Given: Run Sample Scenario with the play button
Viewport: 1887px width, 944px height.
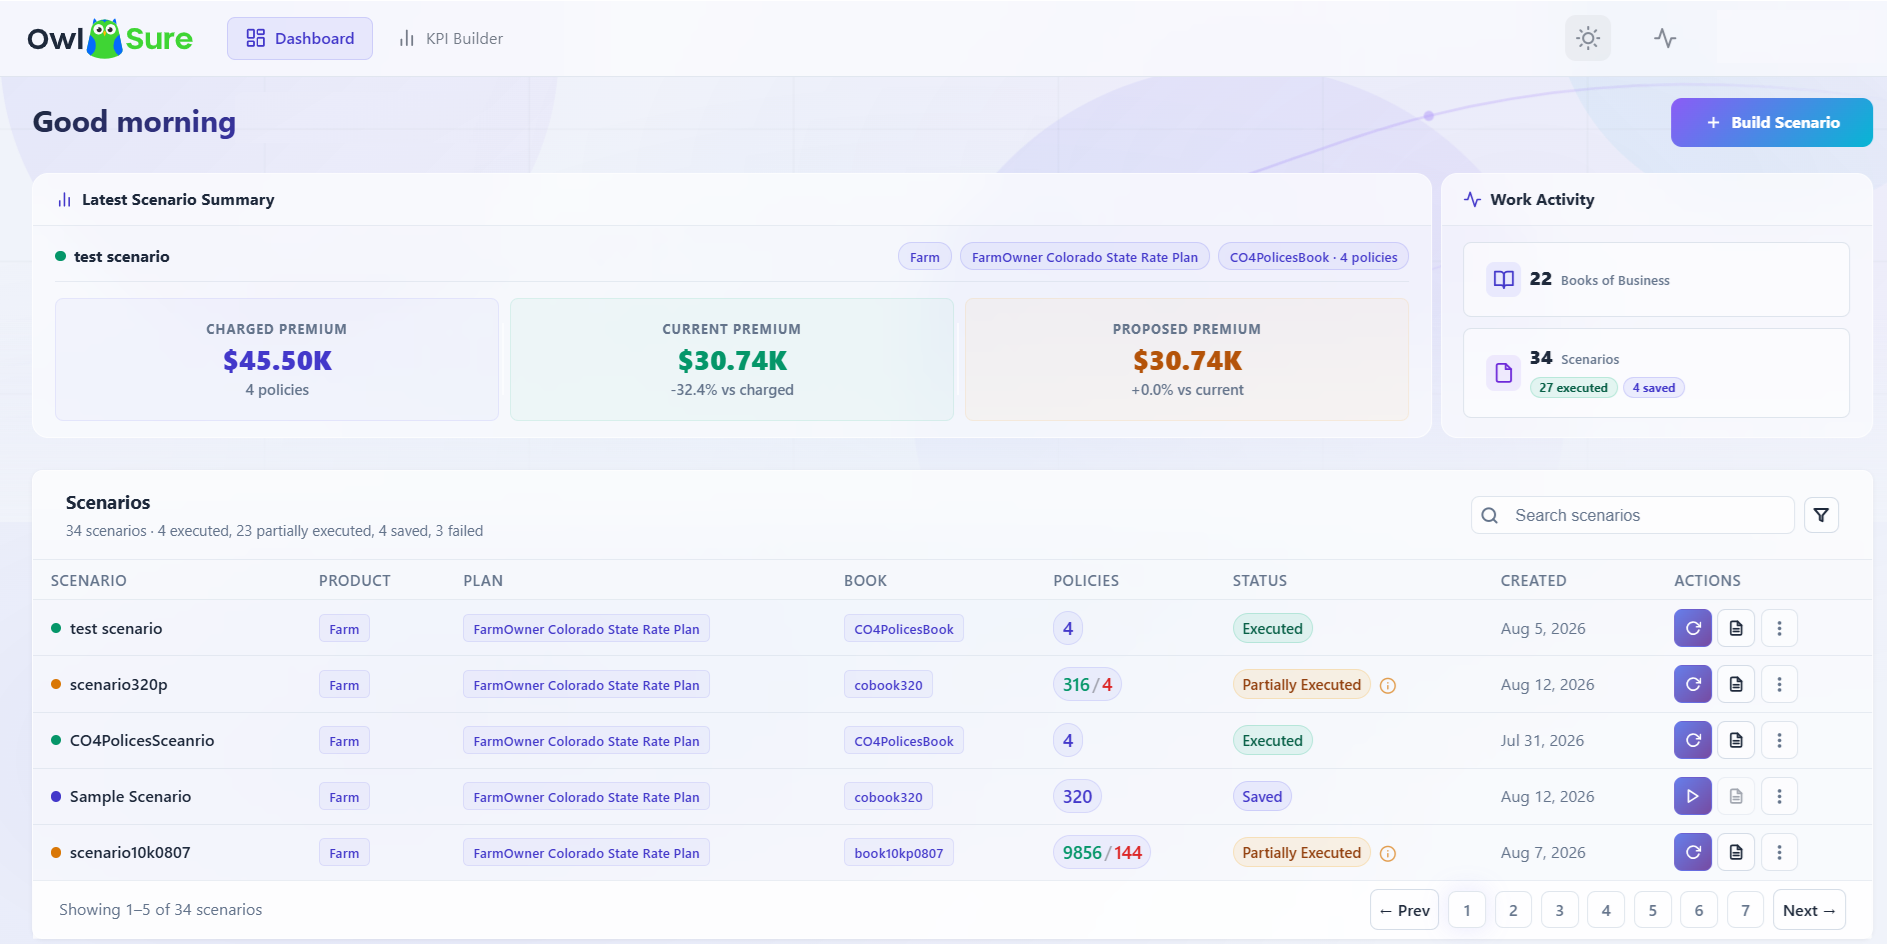Looking at the screenshot, I should click(x=1693, y=796).
